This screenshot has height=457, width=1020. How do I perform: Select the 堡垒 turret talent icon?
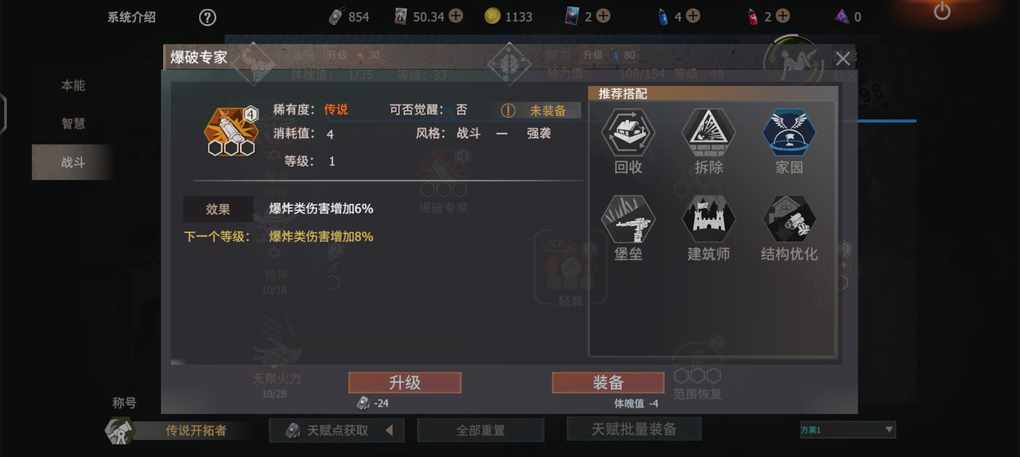[628, 219]
